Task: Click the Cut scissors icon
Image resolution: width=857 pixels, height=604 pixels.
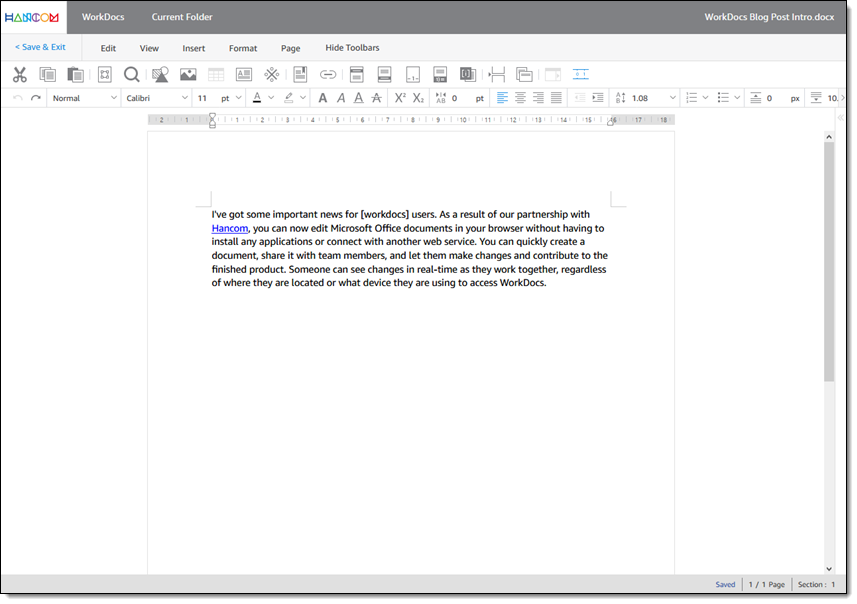Action: click(x=20, y=74)
